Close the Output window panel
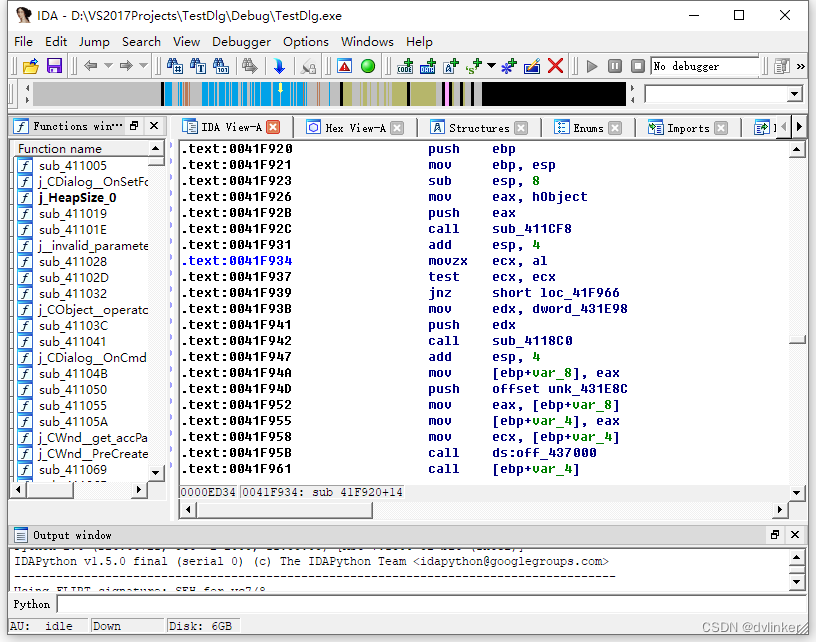 (x=795, y=535)
